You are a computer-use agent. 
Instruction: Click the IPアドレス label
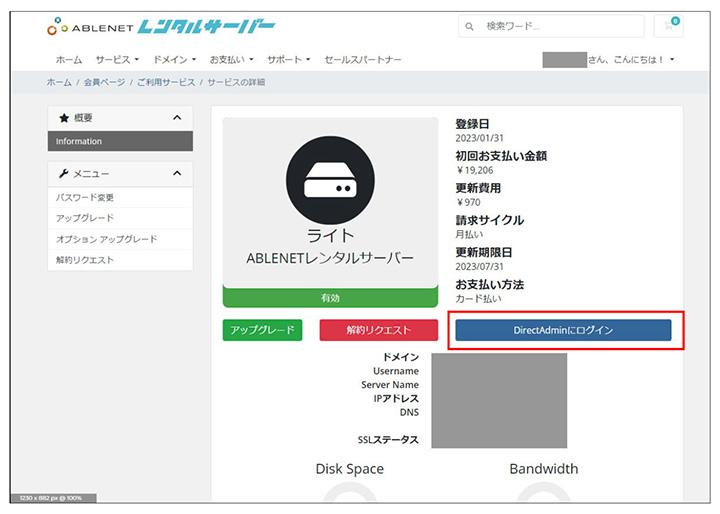coord(396,398)
